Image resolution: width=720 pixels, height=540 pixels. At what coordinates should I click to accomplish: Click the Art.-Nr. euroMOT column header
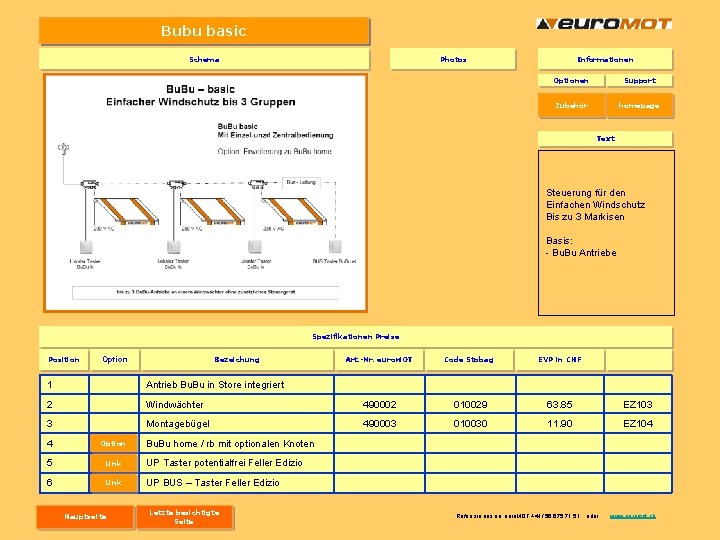point(379,360)
